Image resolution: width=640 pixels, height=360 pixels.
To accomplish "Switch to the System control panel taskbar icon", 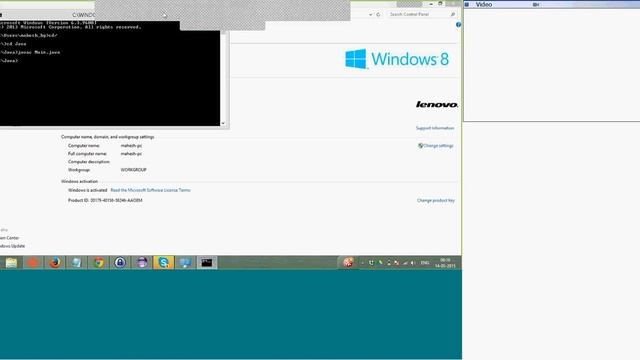I will [185, 262].
